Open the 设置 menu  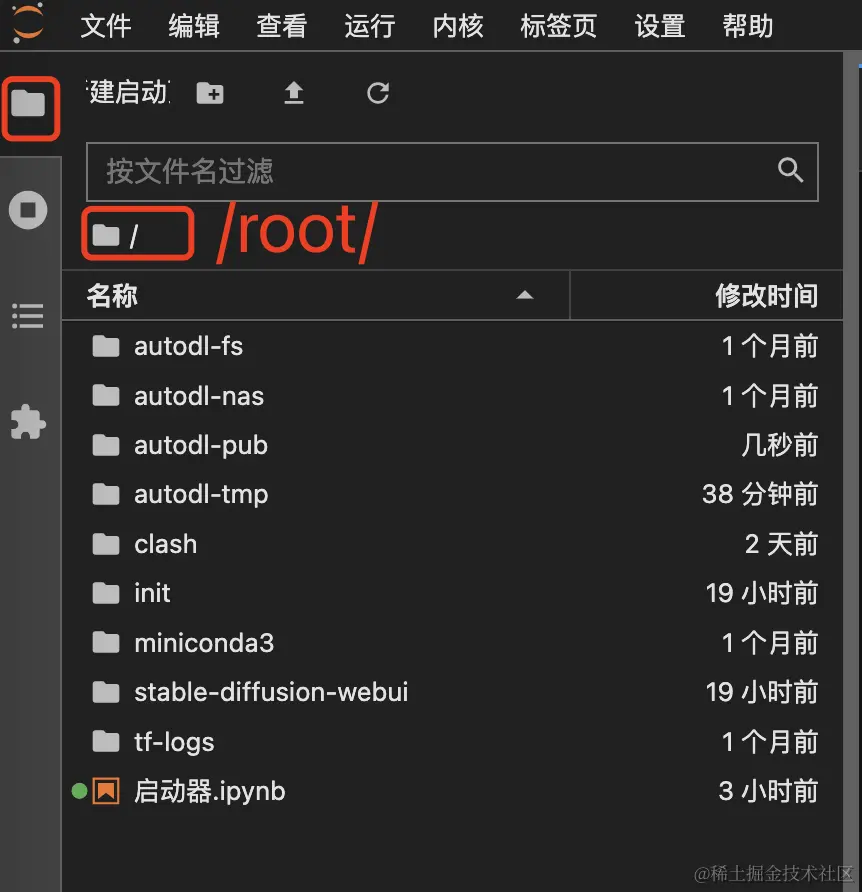[660, 26]
